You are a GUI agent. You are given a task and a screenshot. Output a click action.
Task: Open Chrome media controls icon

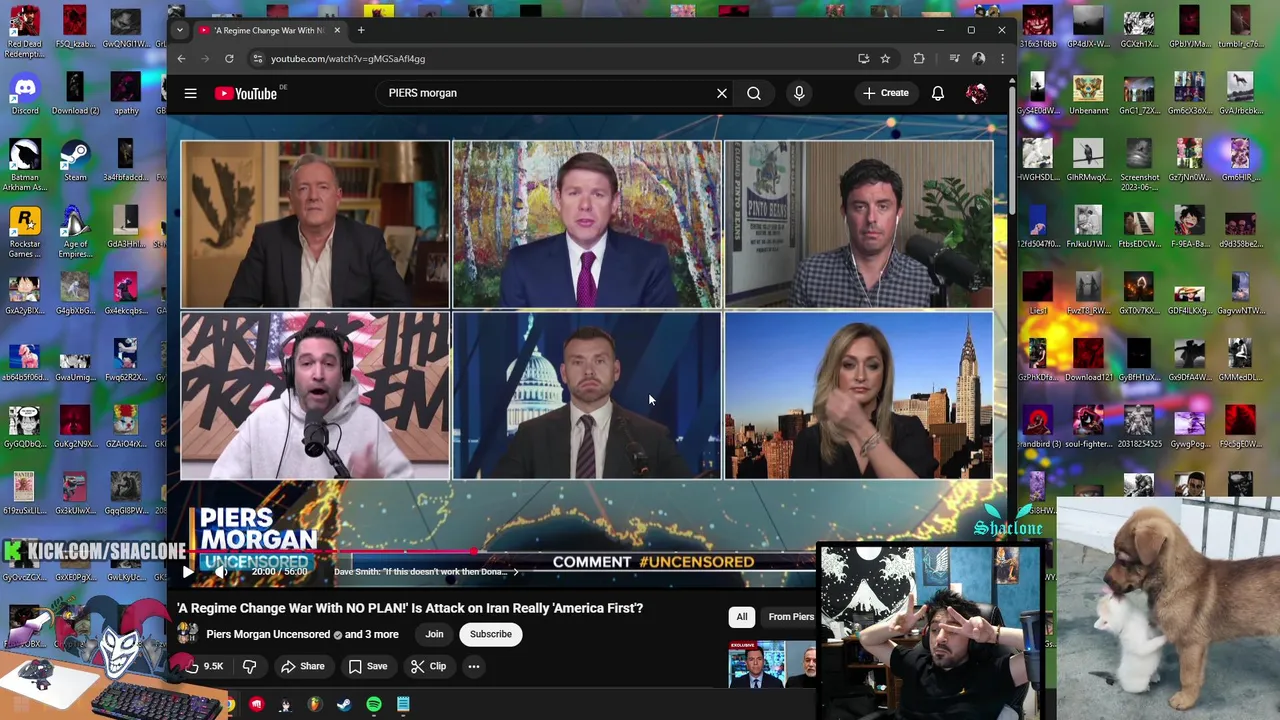pos(954,59)
